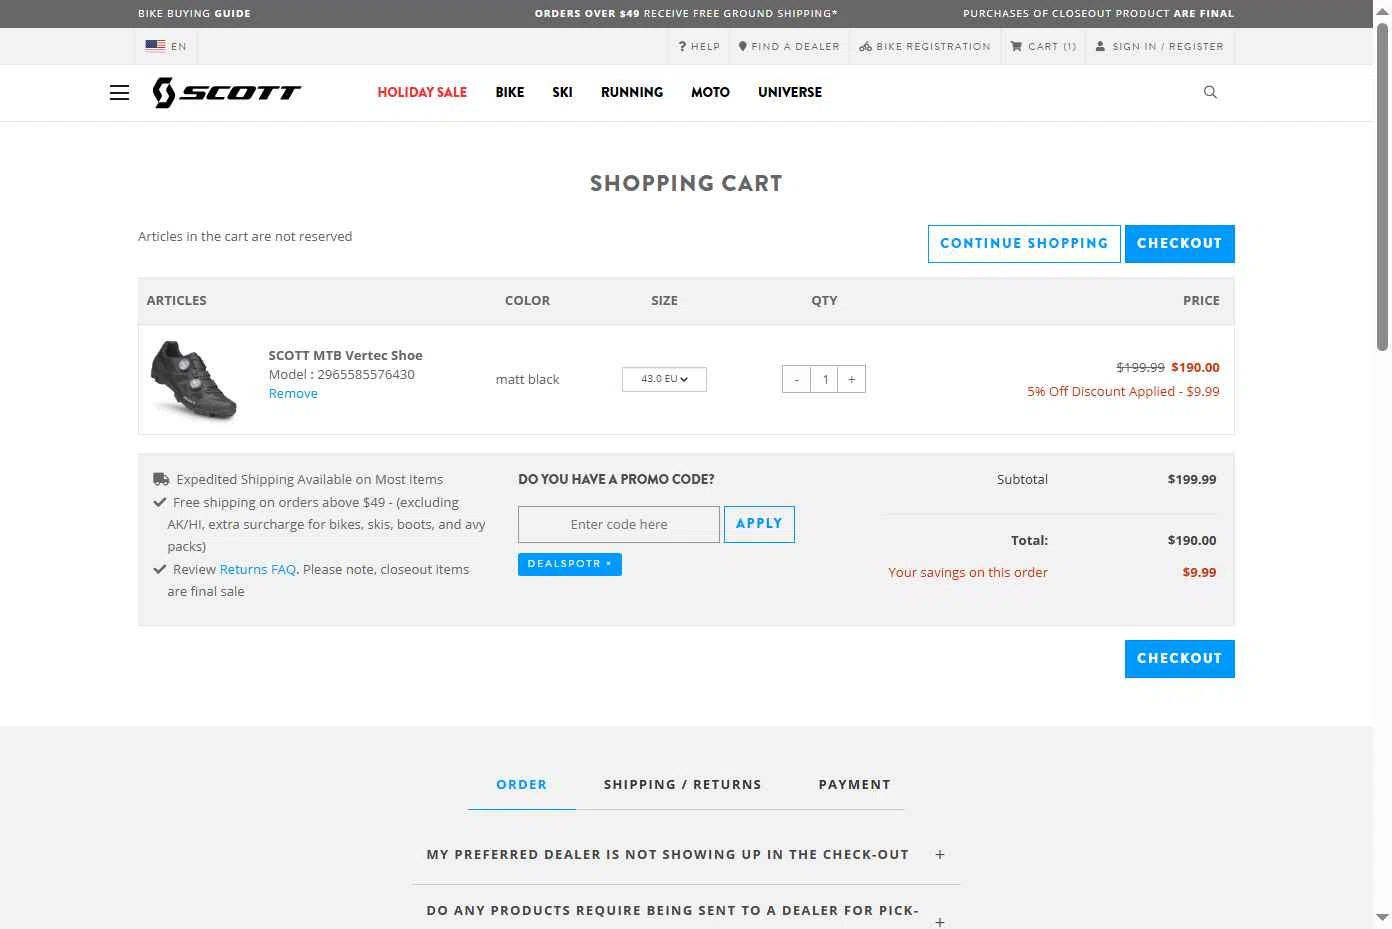This screenshot has height=929, width=1392.
Task: Open the Universe menu
Action: pos(790,92)
